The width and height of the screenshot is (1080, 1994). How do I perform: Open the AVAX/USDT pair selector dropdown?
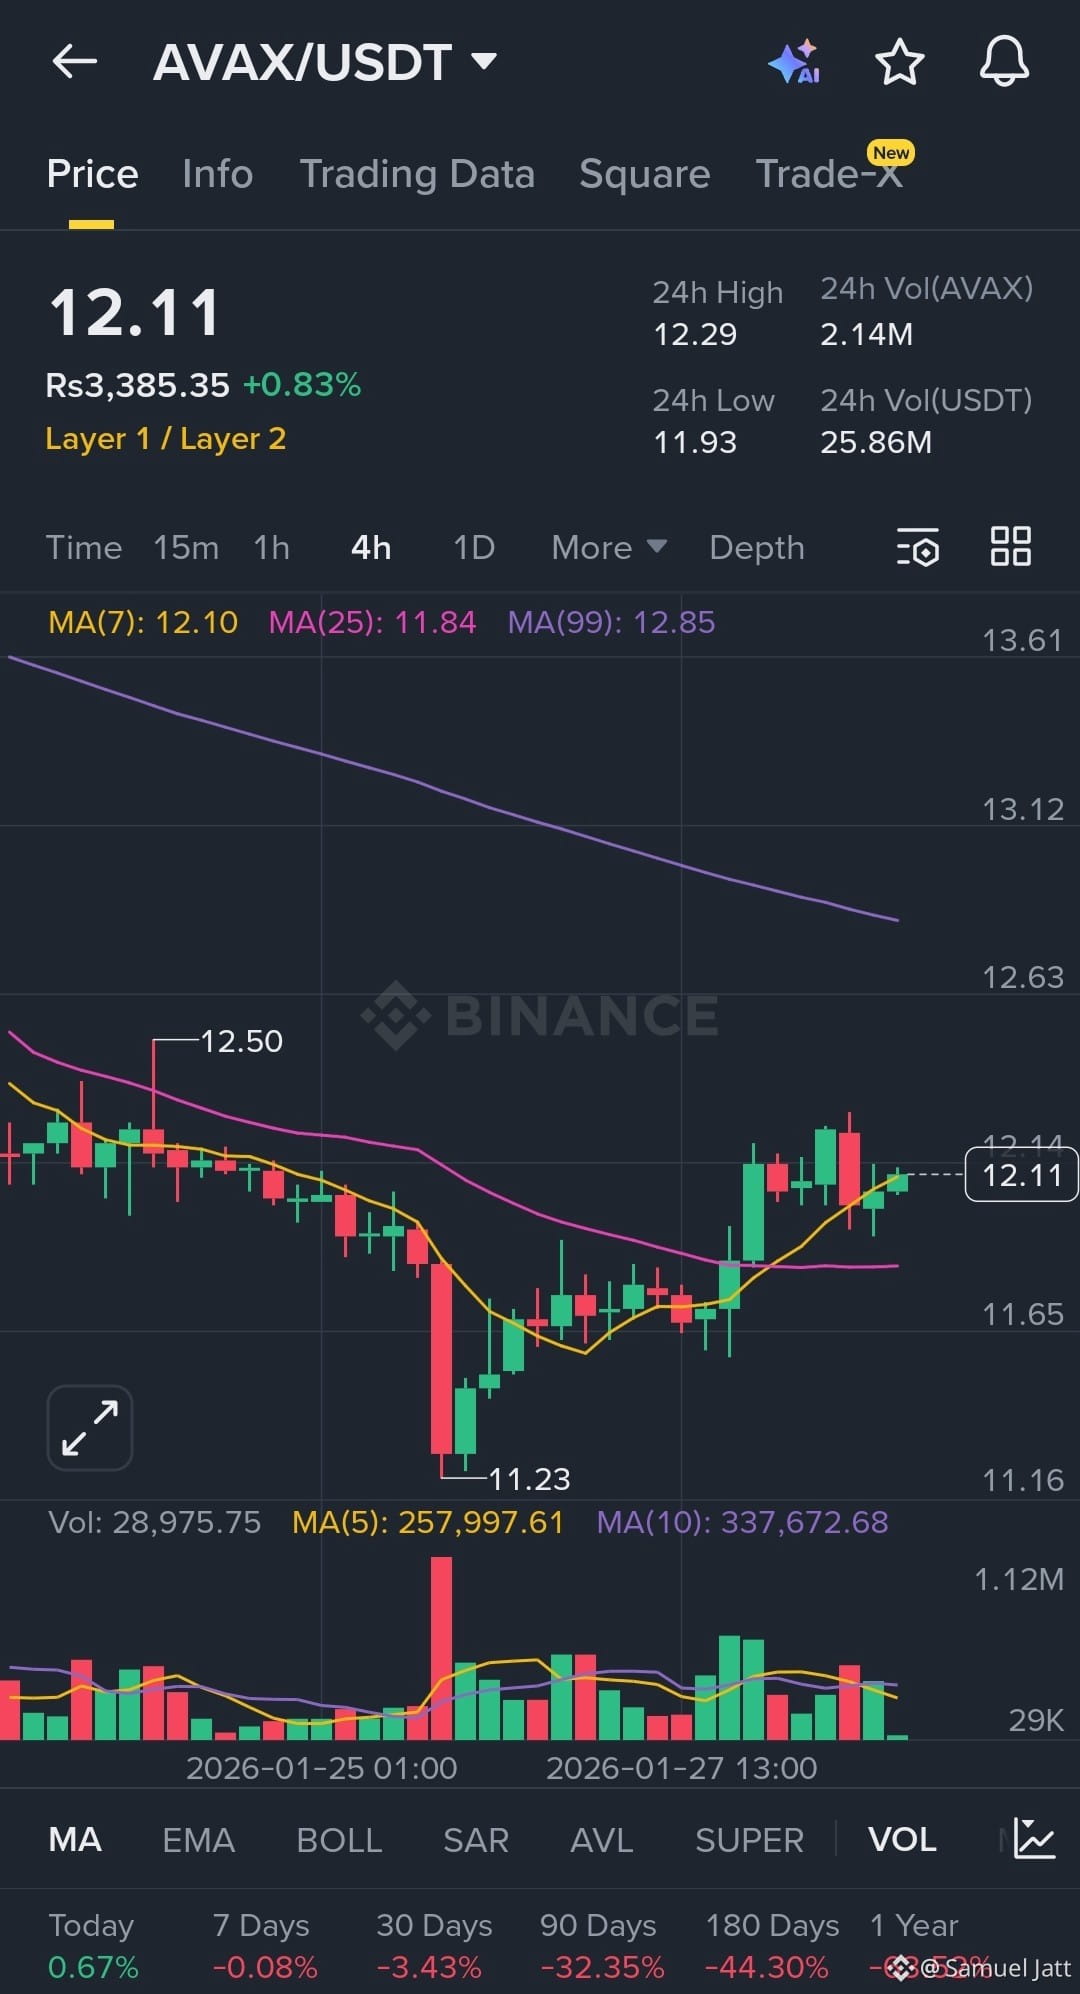click(325, 62)
